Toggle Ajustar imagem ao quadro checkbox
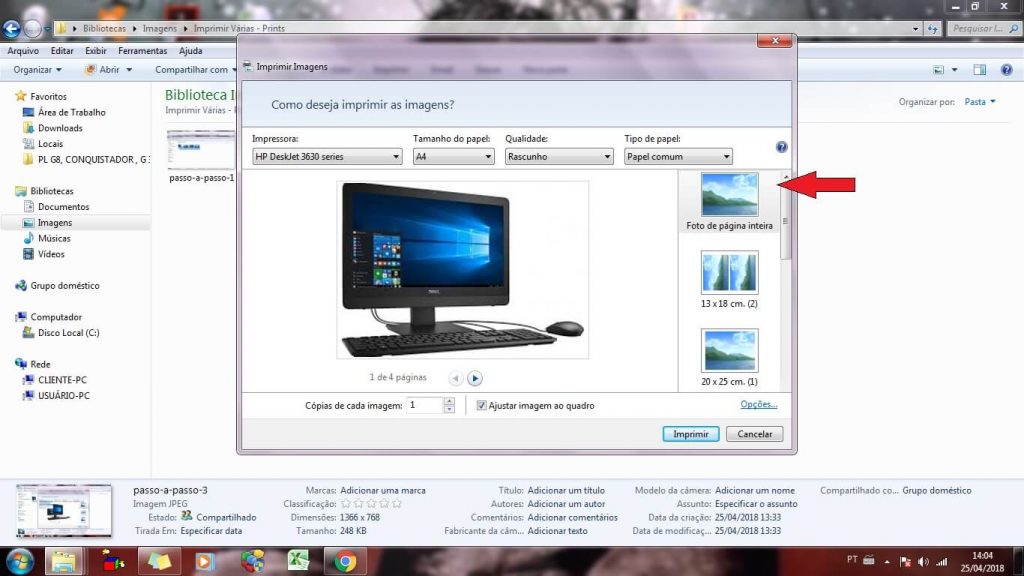The image size is (1024, 576). point(482,406)
